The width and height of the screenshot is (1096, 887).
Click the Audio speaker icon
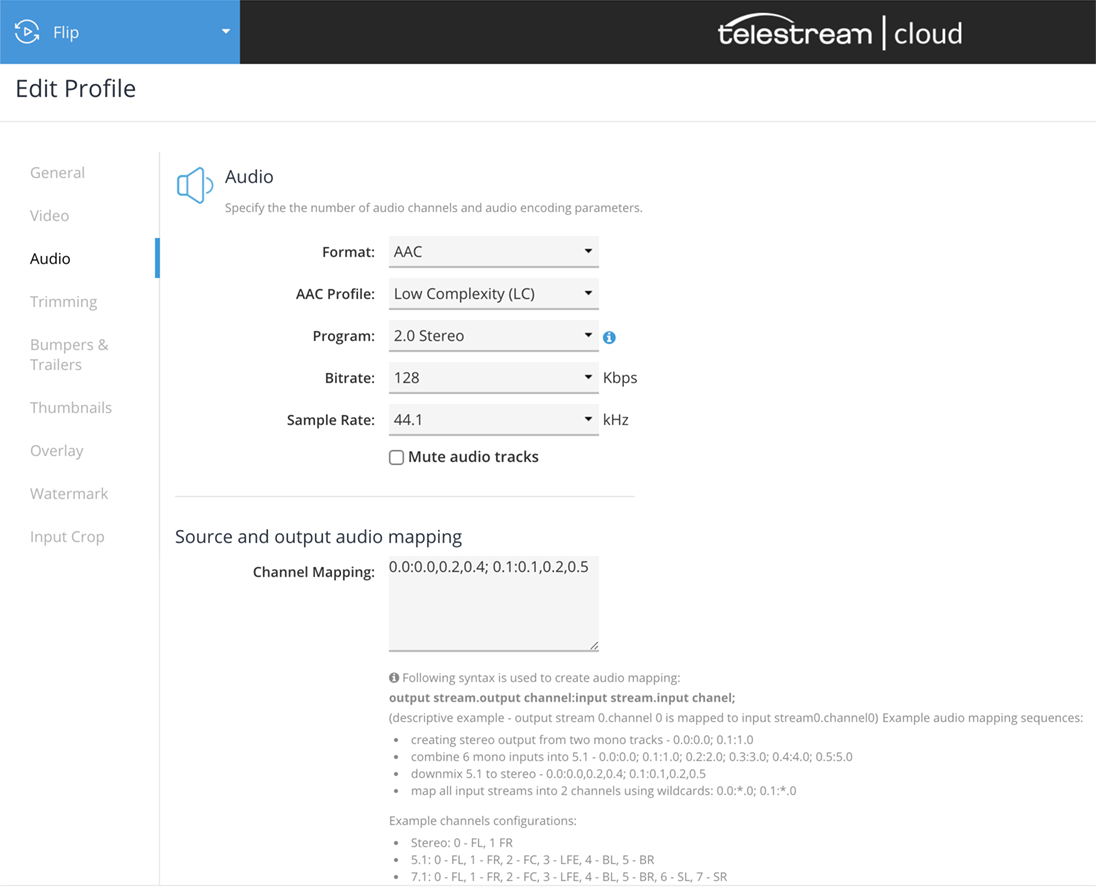pyautogui.click(x=194, y=185)
